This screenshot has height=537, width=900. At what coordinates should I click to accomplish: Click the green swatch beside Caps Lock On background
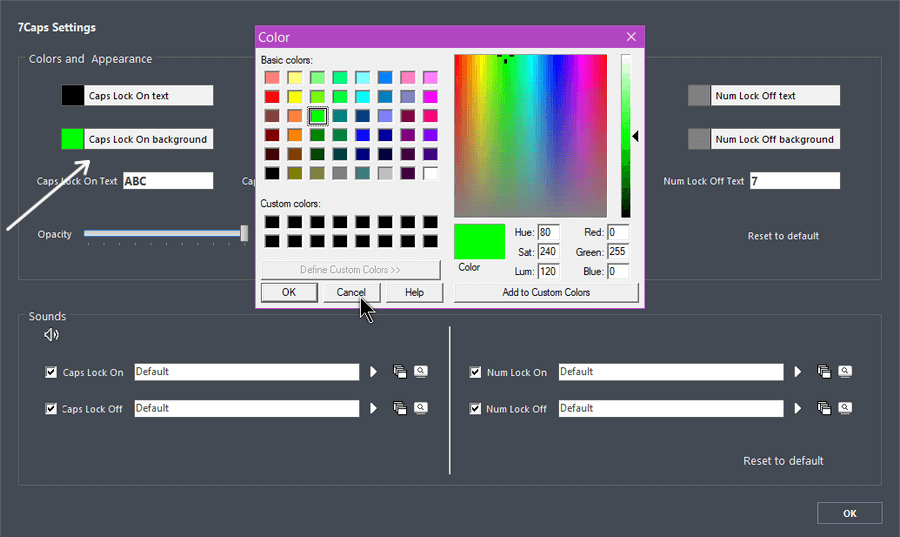(x=73, y=139)
